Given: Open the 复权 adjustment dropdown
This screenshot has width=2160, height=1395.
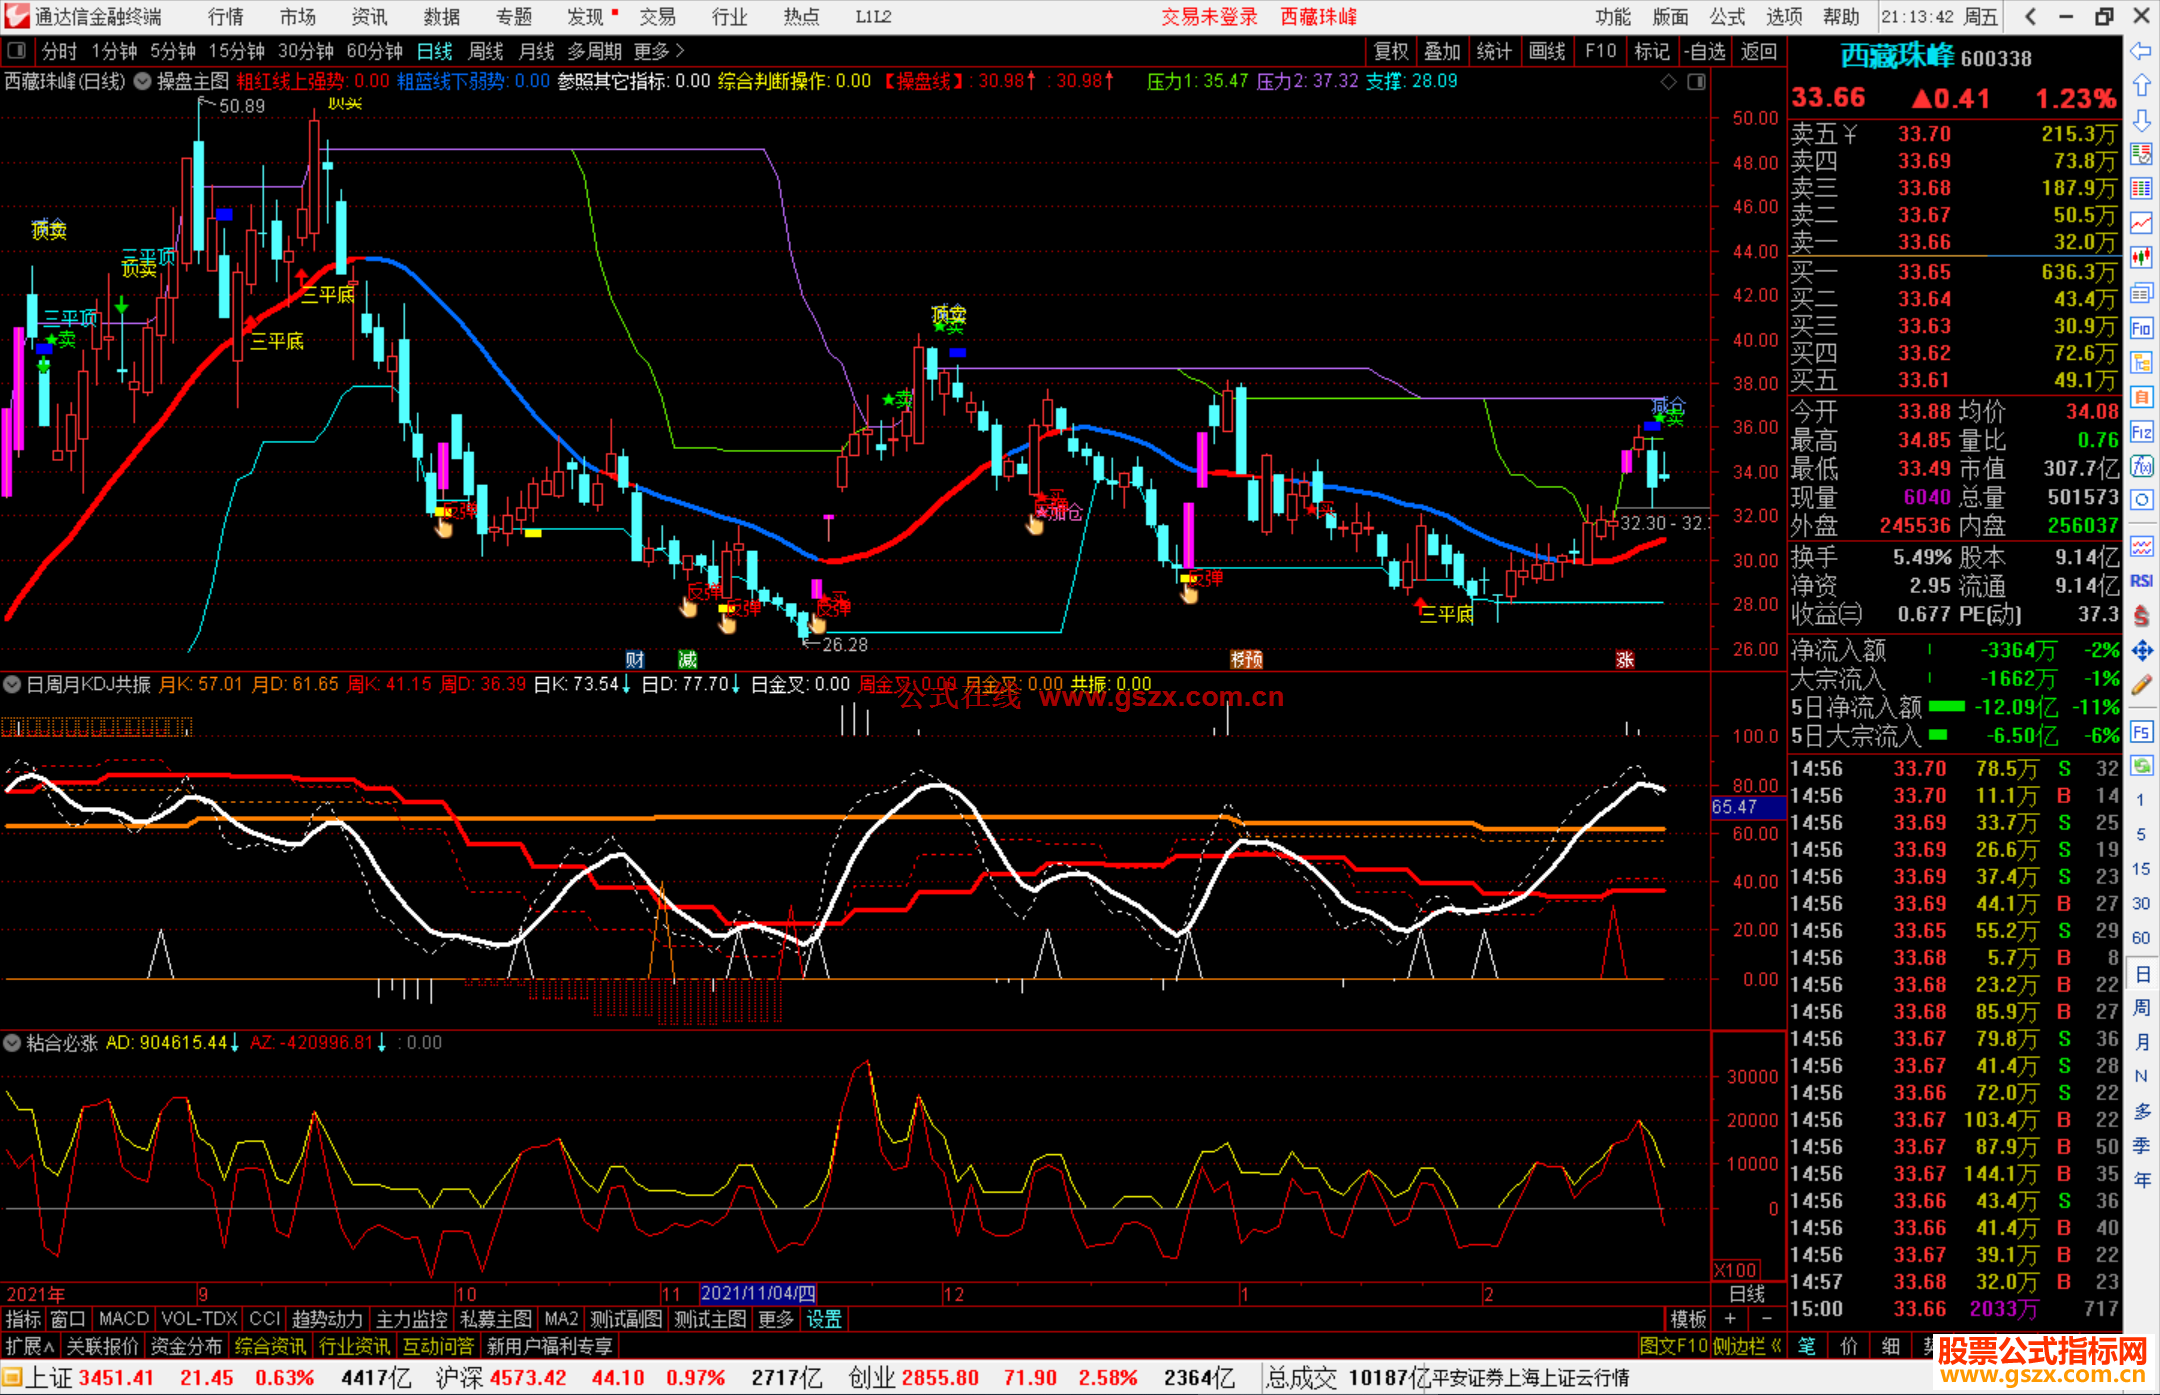Looking at the screenshot, I should tap(1391, 51).
